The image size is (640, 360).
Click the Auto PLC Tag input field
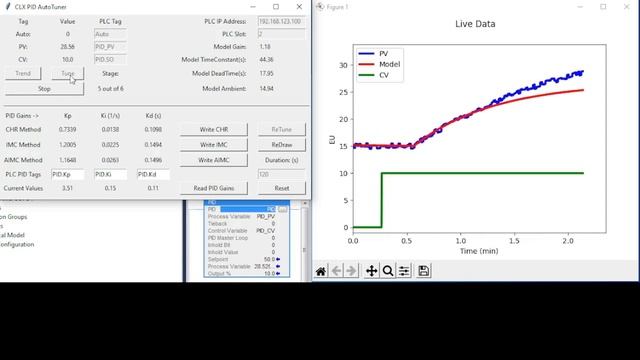110,34
